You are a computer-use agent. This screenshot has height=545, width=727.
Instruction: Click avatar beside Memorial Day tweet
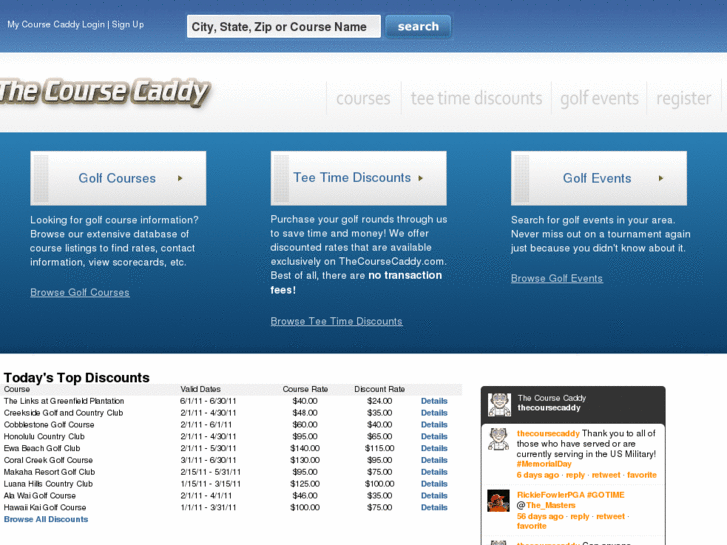tap(498, 439)
